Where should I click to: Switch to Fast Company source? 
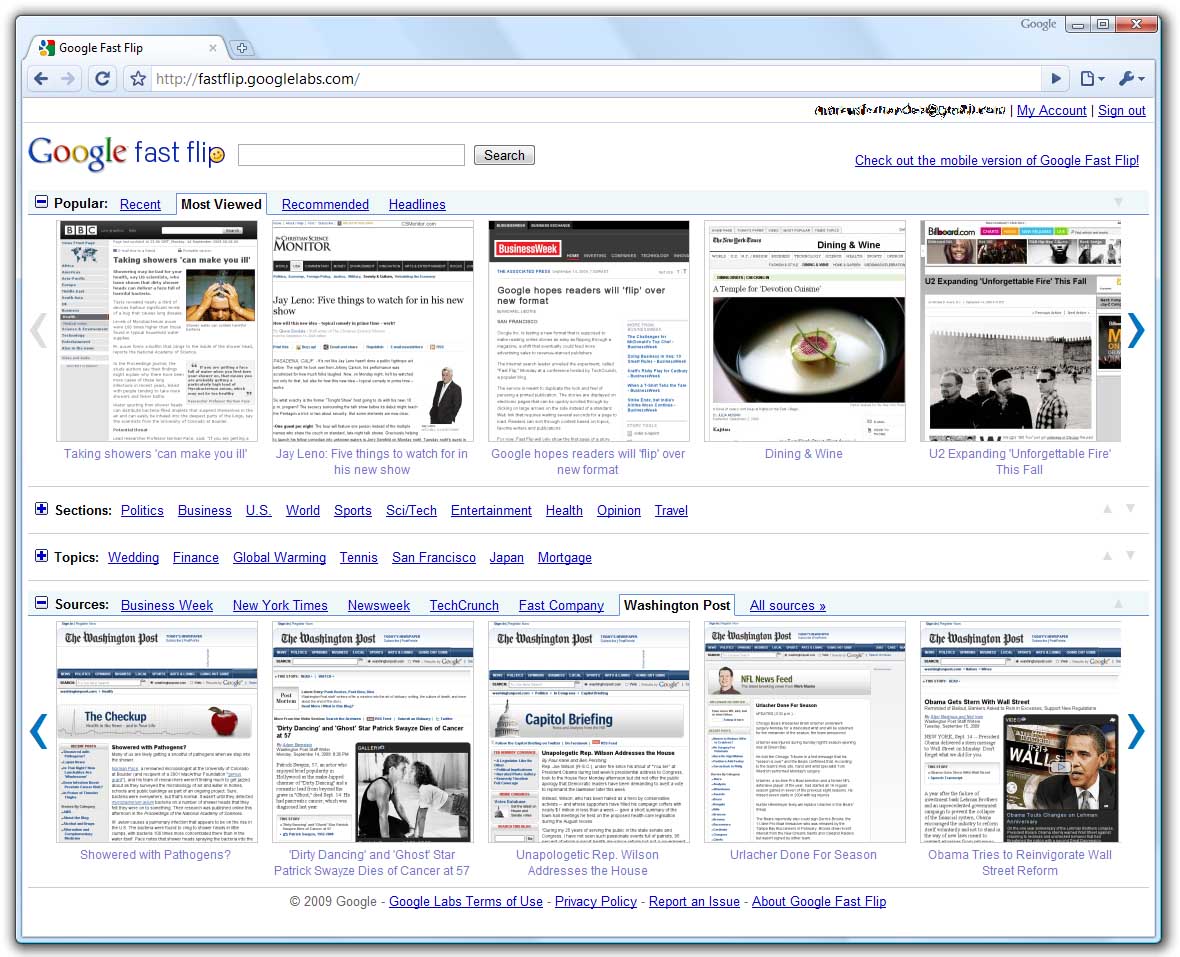[x=561, y=606]
